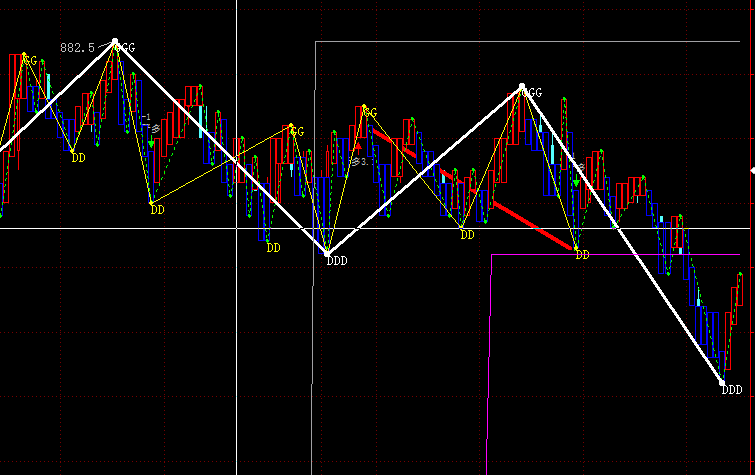Screen dimensions: 755x475
Task: Click the green down arrow below the -1 label
Action: [x=151, y=142]
